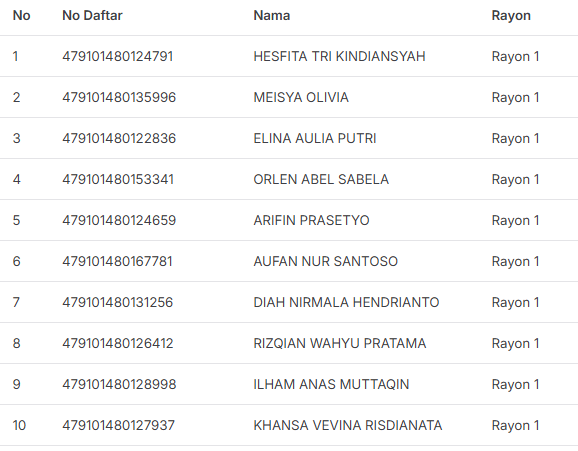Select the name ARIFIN PRASETYO
This screenshot has height=451, width=578.
click(x=311, y=220)
